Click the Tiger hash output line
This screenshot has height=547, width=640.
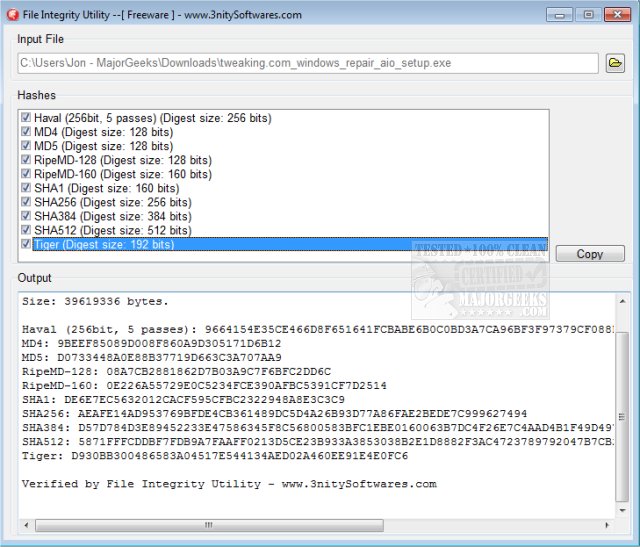[x=215, y=456]
